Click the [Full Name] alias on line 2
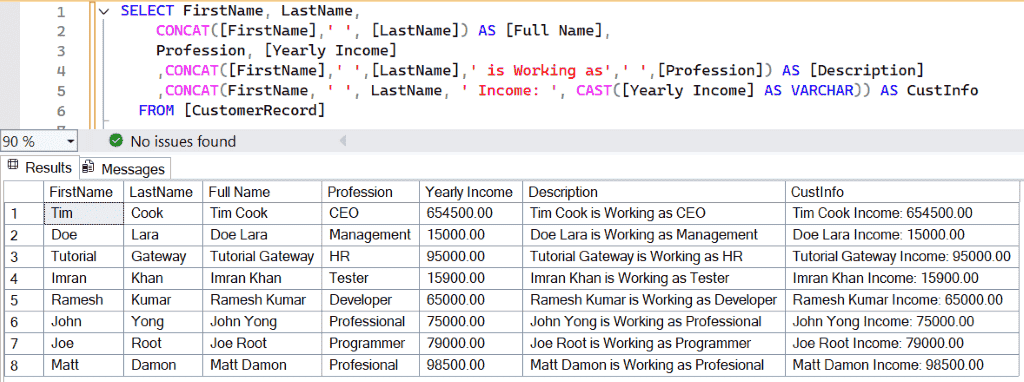 (555, 31)
